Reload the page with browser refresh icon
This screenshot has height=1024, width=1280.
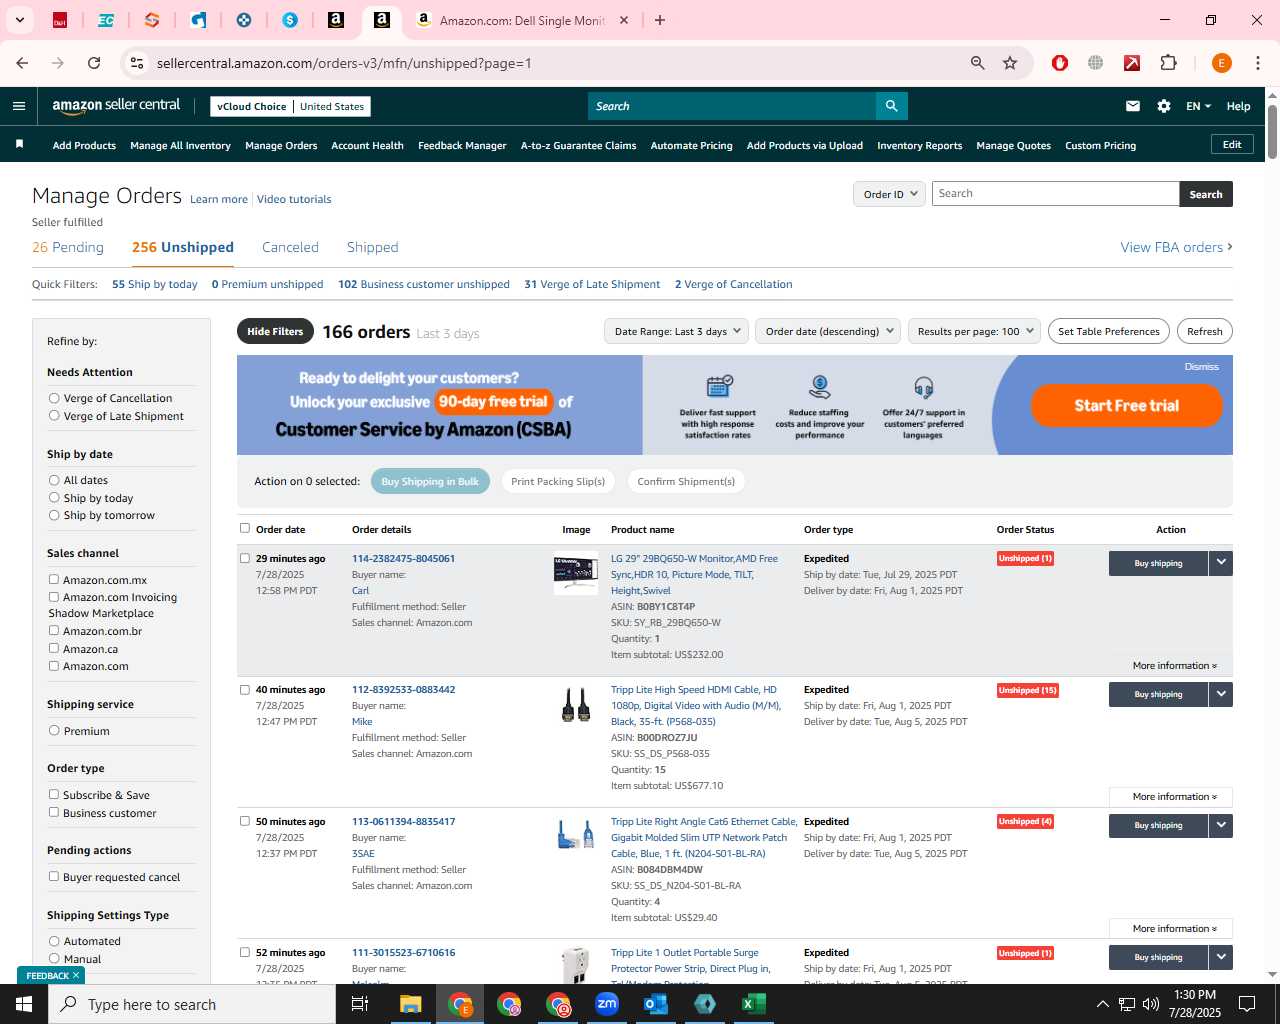tap(94, 63)
